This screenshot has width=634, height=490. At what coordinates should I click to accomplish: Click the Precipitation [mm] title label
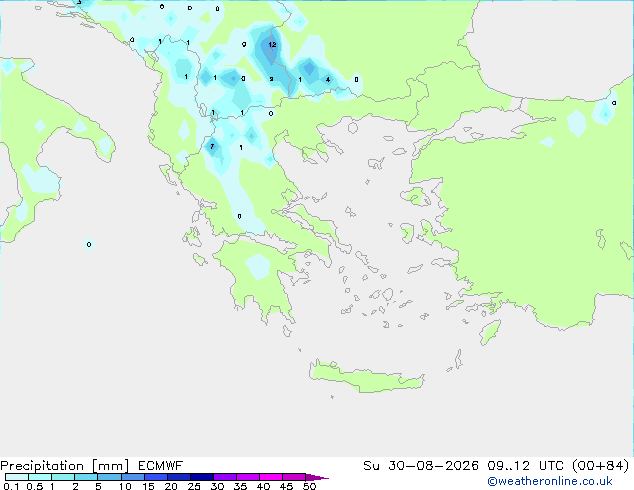64,466
